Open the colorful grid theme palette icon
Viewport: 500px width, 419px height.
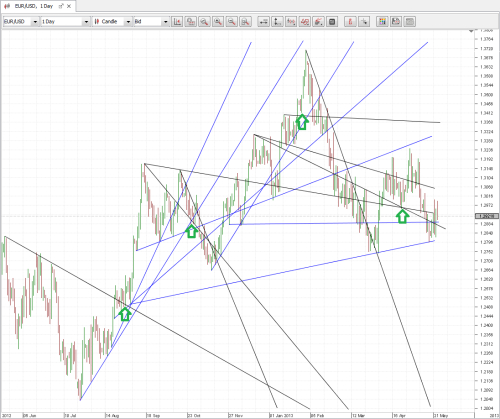[382, 22]
